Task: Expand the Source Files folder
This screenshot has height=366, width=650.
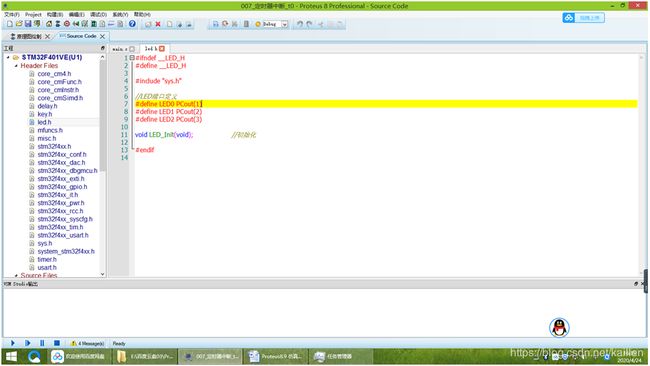Action: [x=16, y=275]
